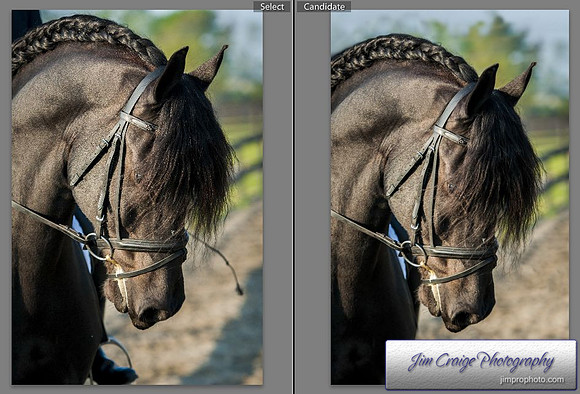Click the Select label above left photo
This screenshot has width=580, height=394.
(272, 7)
